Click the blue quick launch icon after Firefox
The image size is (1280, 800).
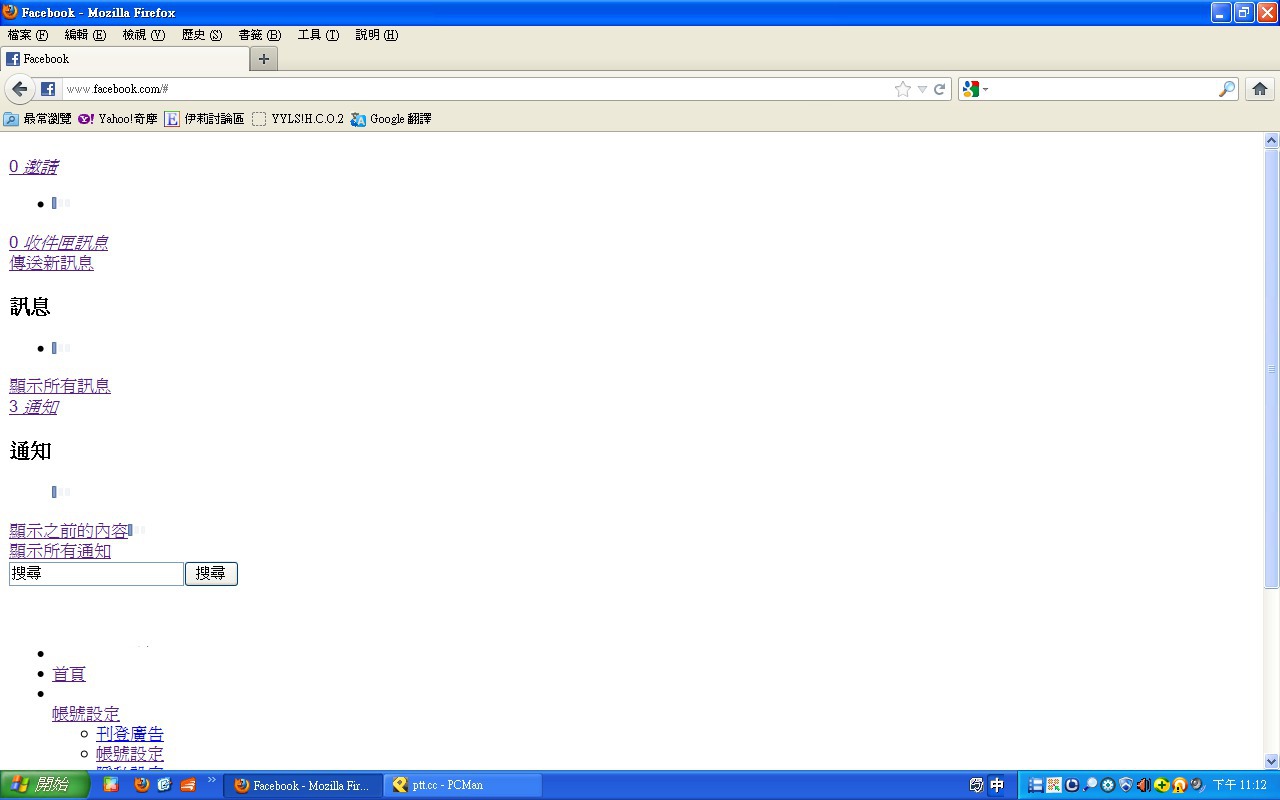[x=164, y=785]
